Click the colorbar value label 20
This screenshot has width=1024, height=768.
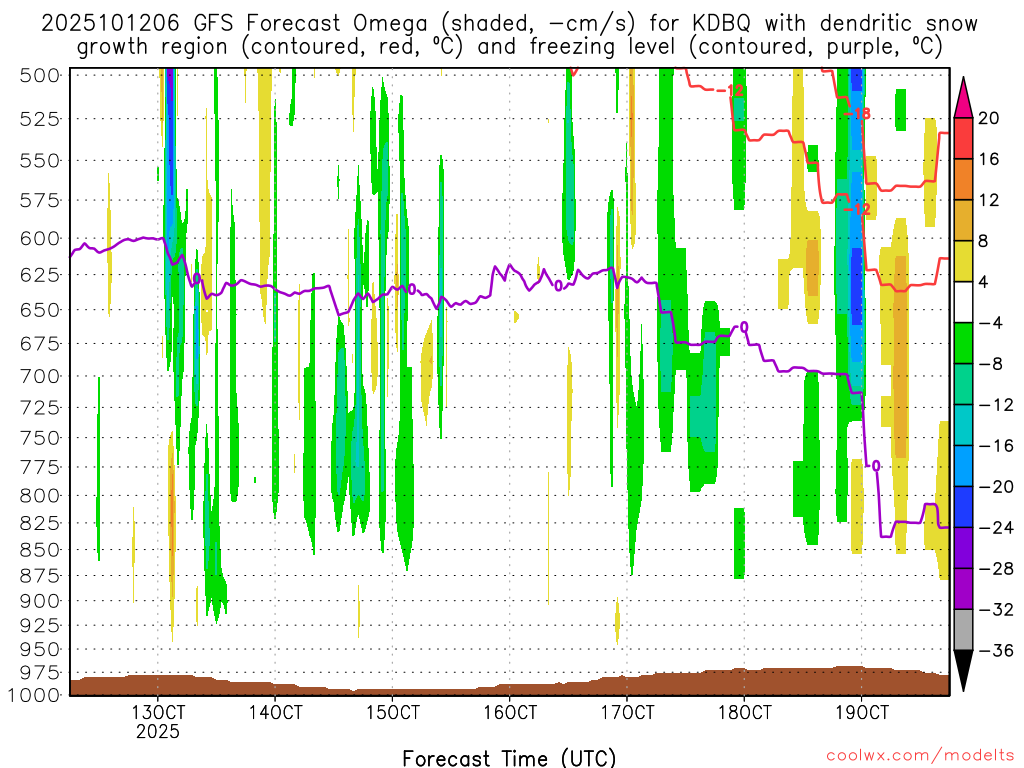point(989,118)
